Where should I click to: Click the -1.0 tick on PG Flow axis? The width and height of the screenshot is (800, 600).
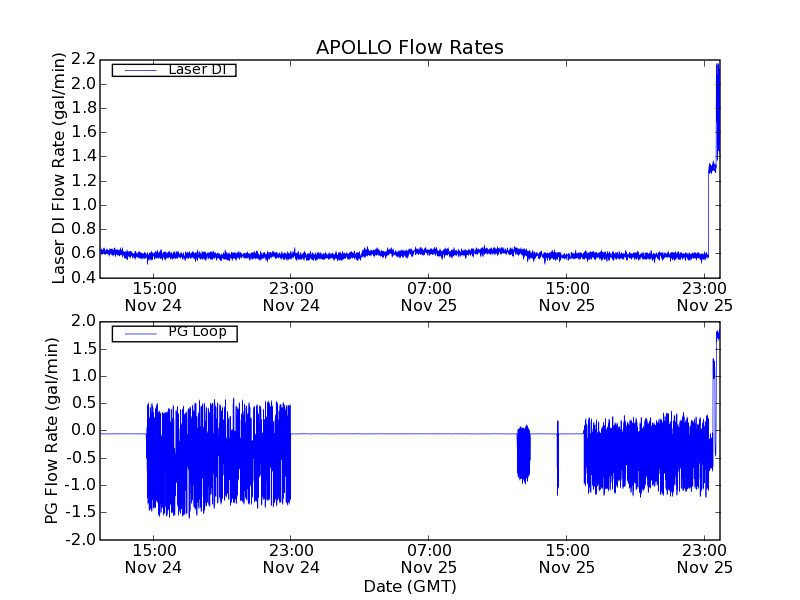81,485
